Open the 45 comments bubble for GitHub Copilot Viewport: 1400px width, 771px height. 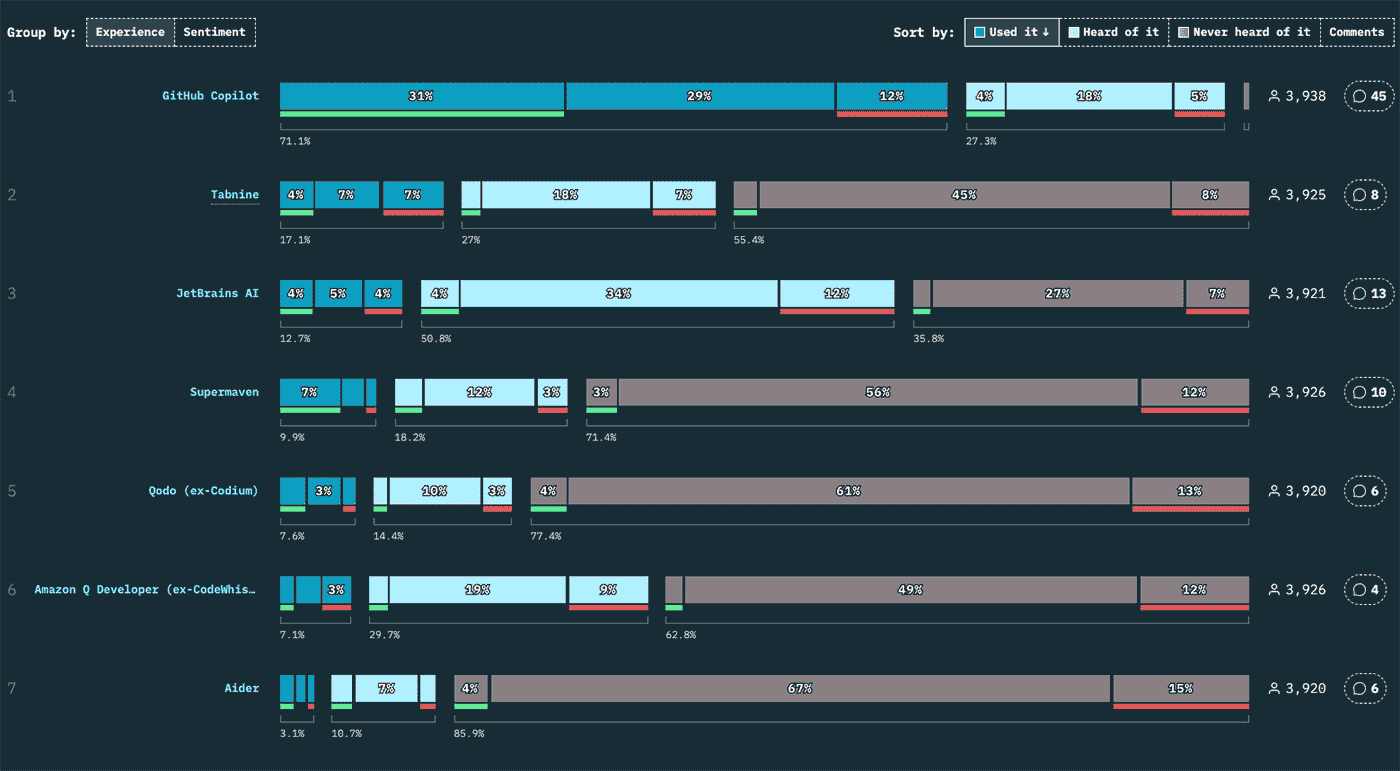1370,96
